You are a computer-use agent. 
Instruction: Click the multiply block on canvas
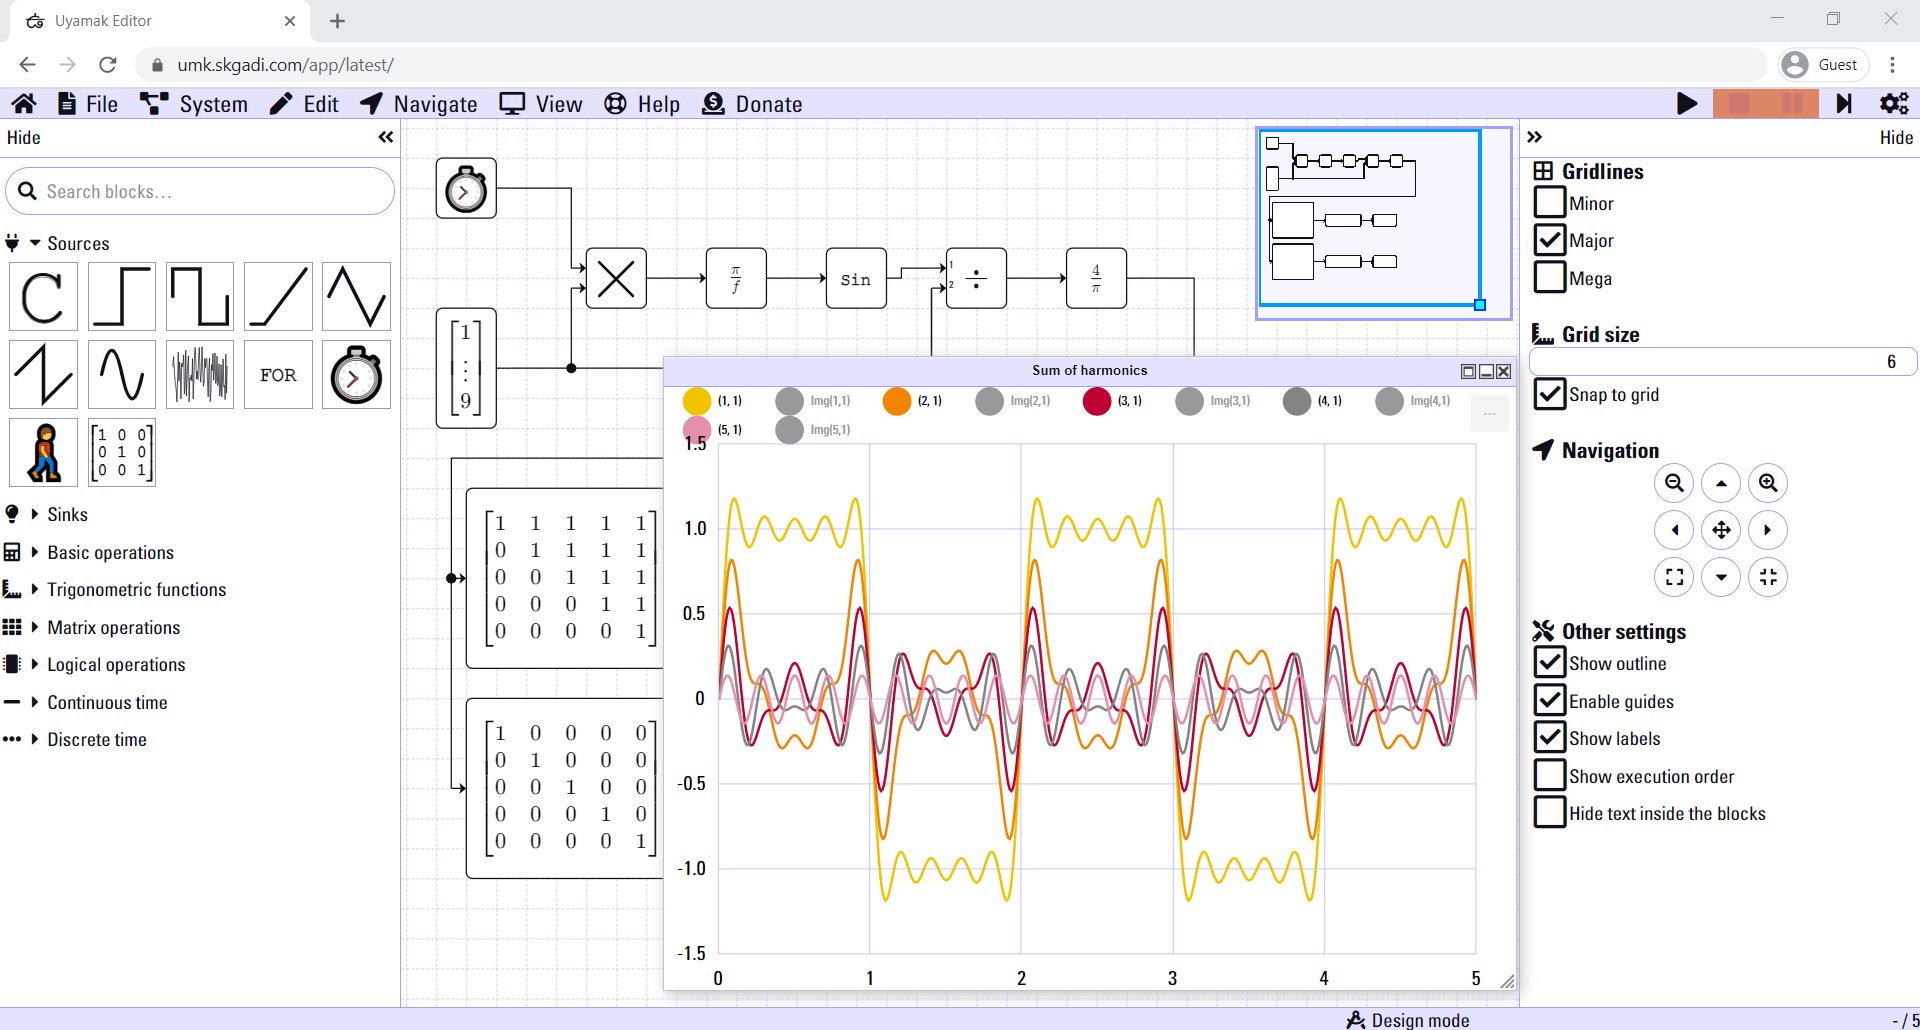[616, 278]
